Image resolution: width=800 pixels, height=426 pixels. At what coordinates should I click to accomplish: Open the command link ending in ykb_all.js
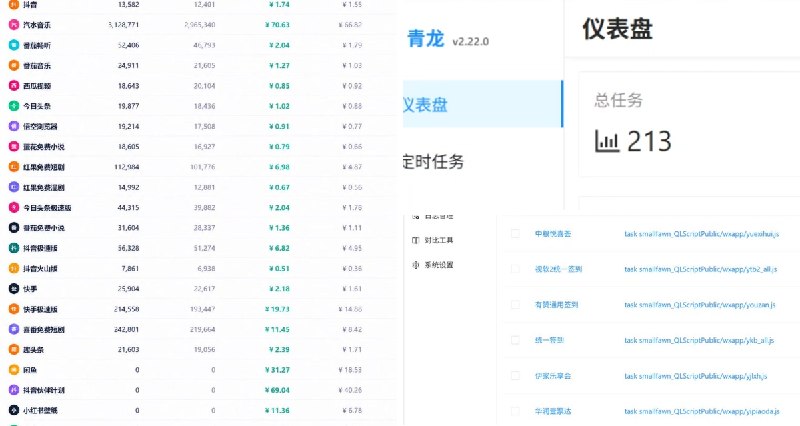pos(699,340)
